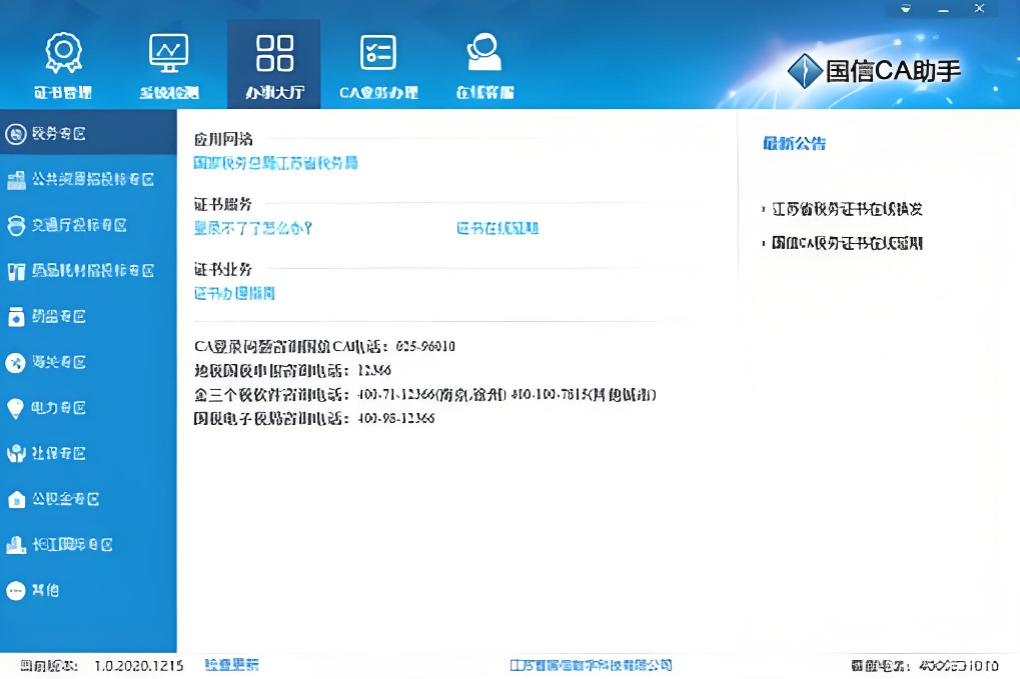Open 在线客服 online customer service
1020x679 pixels.
[483, 62]
